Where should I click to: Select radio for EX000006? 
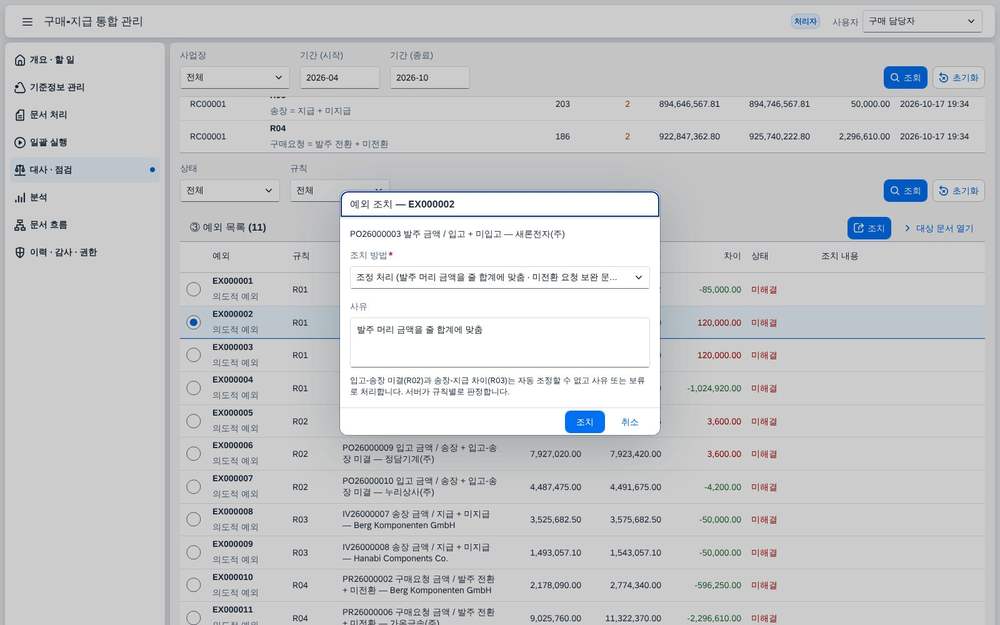(x=193, y=453)
